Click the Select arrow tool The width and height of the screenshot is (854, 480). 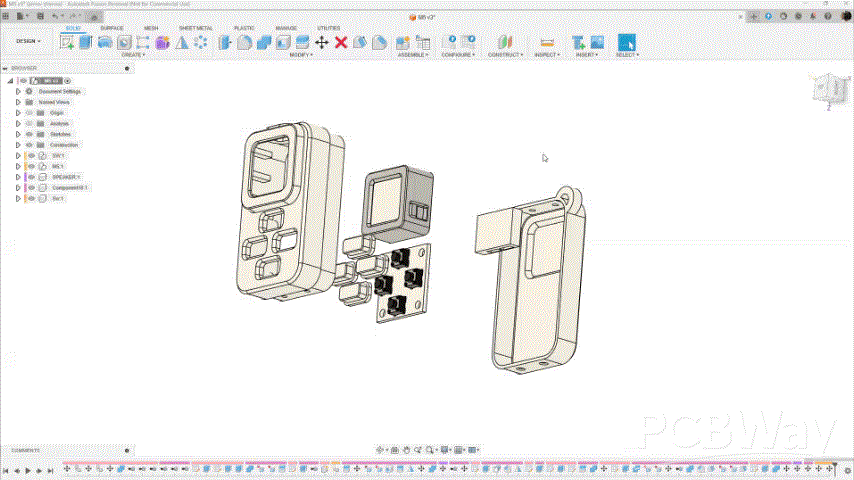(x=626, y=42)
